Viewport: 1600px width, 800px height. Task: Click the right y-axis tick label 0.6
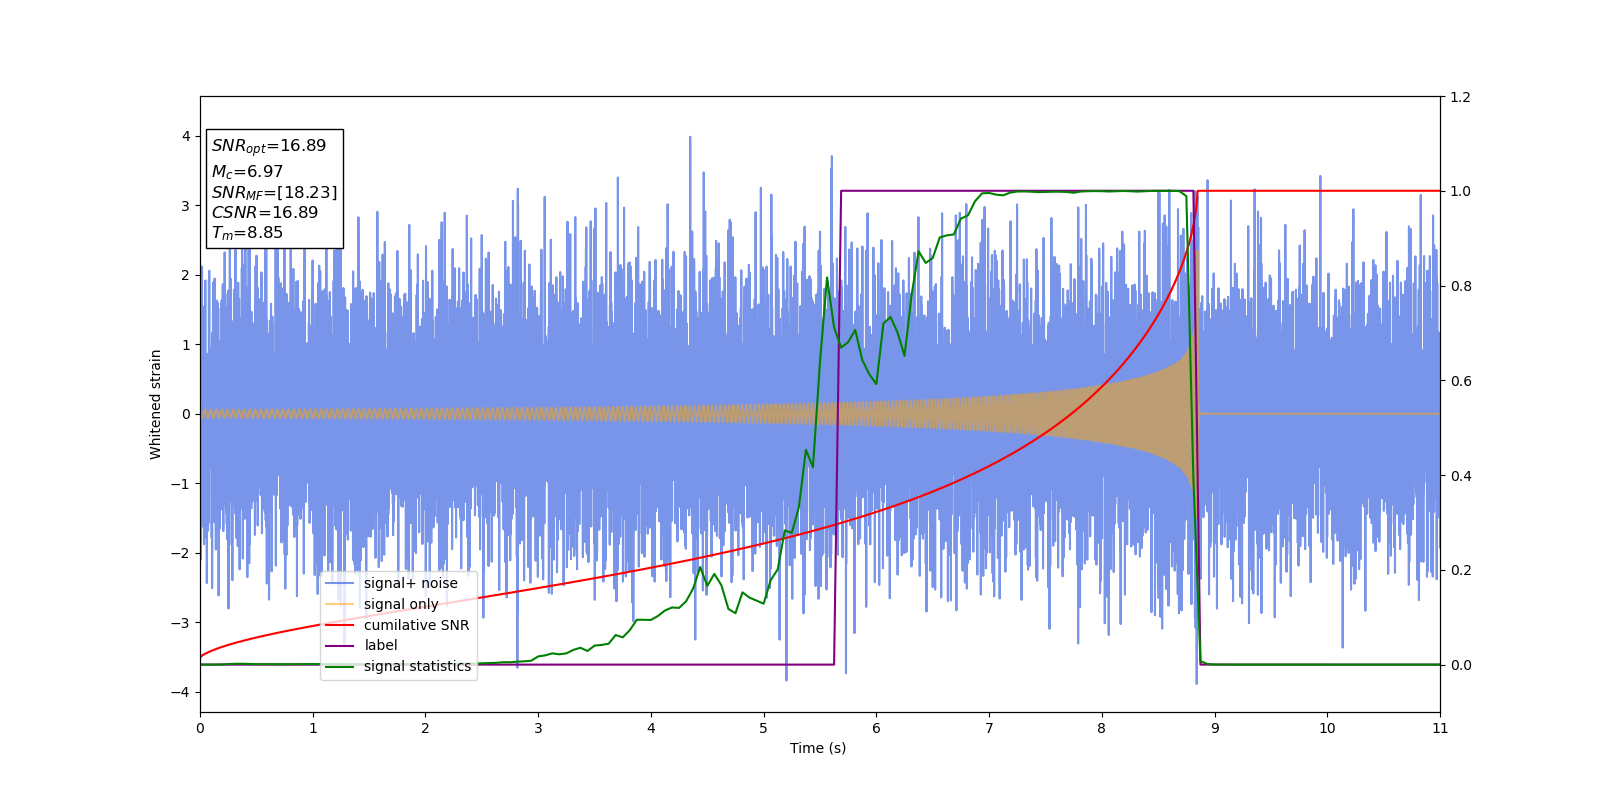1460,381
